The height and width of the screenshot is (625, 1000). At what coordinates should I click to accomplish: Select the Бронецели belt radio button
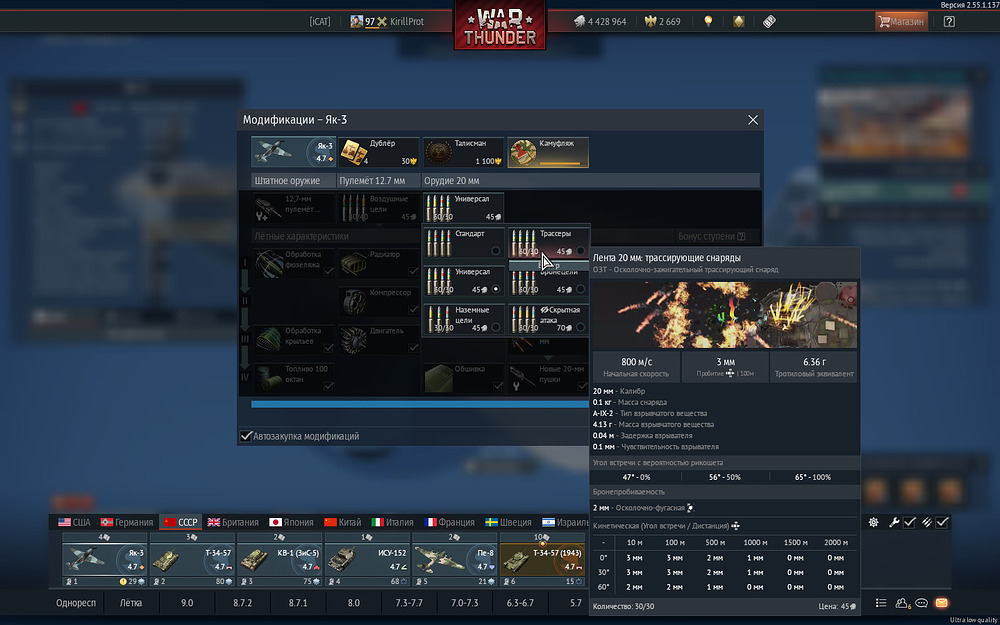580,289
